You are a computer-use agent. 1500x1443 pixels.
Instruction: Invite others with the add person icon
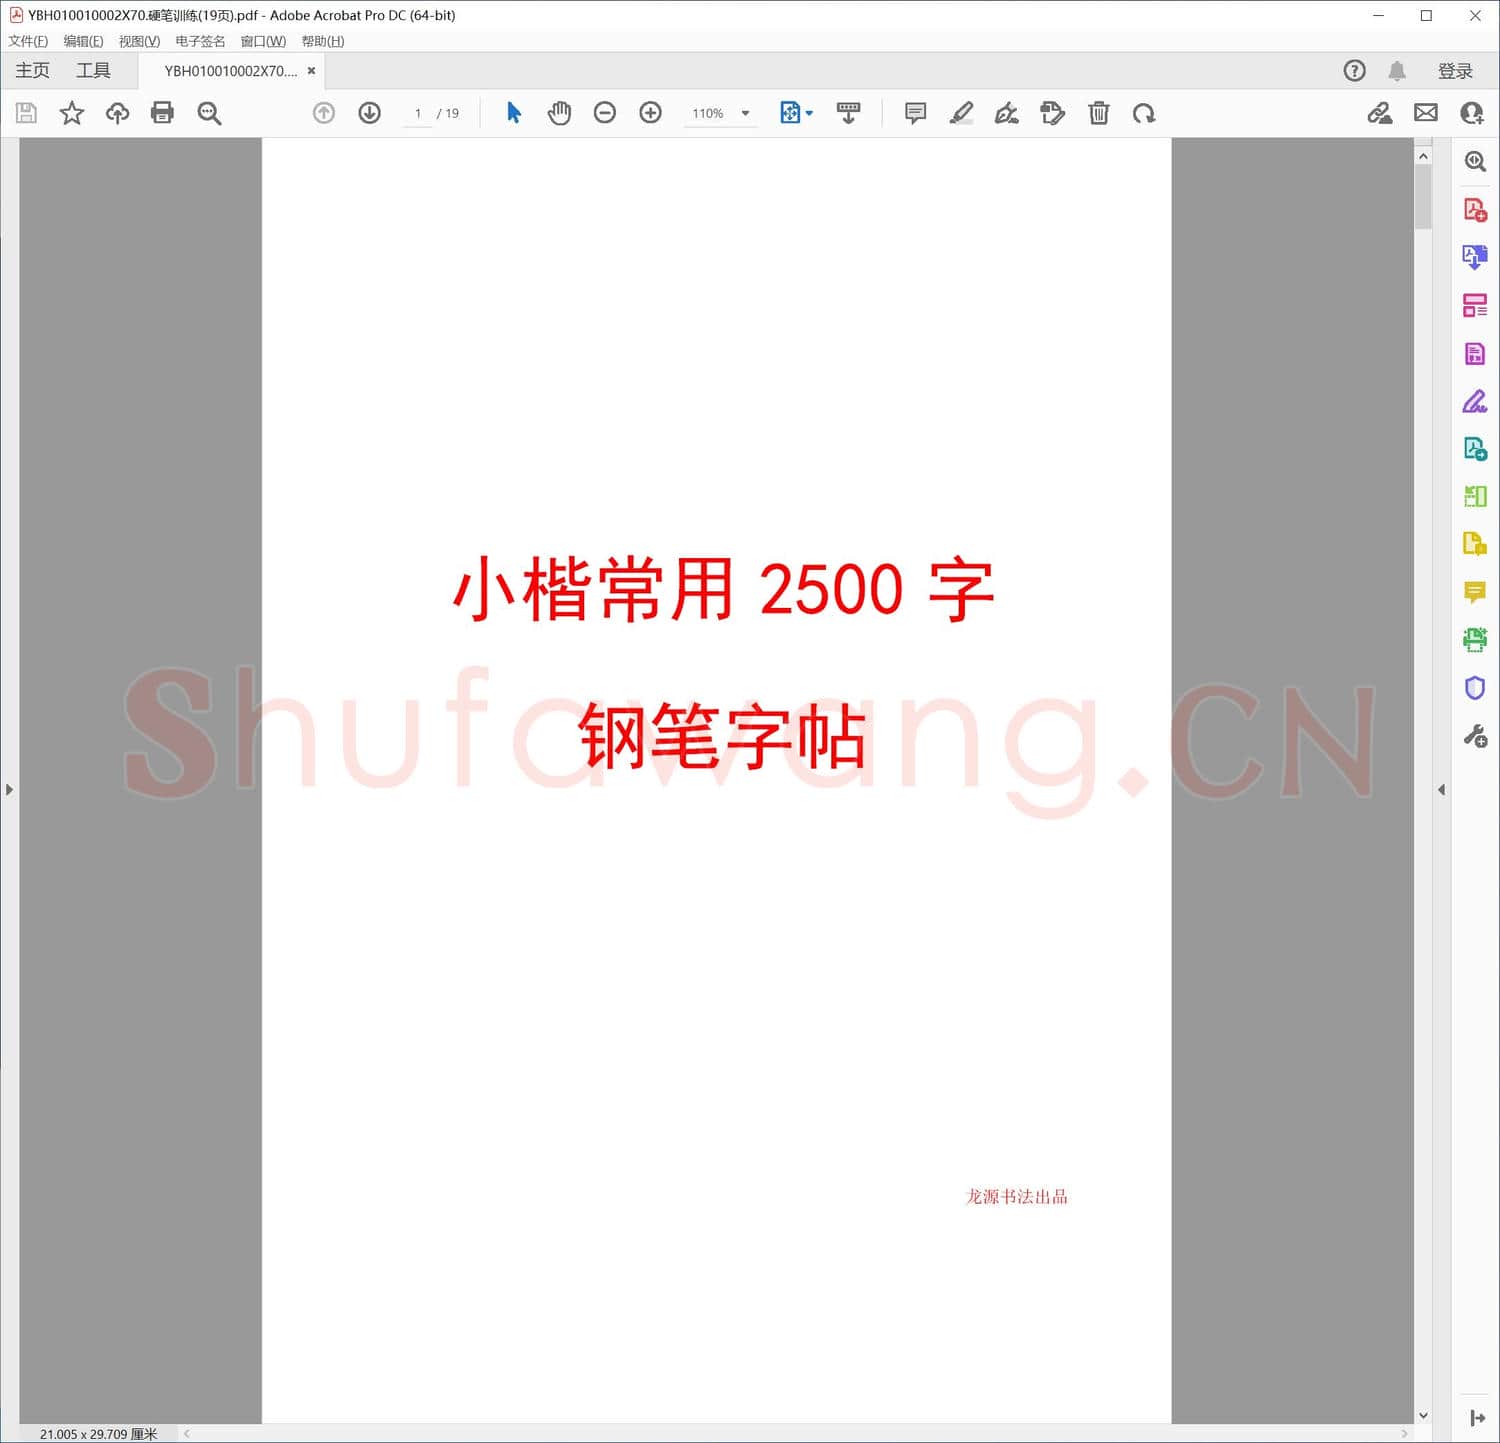coord(1472,113)
